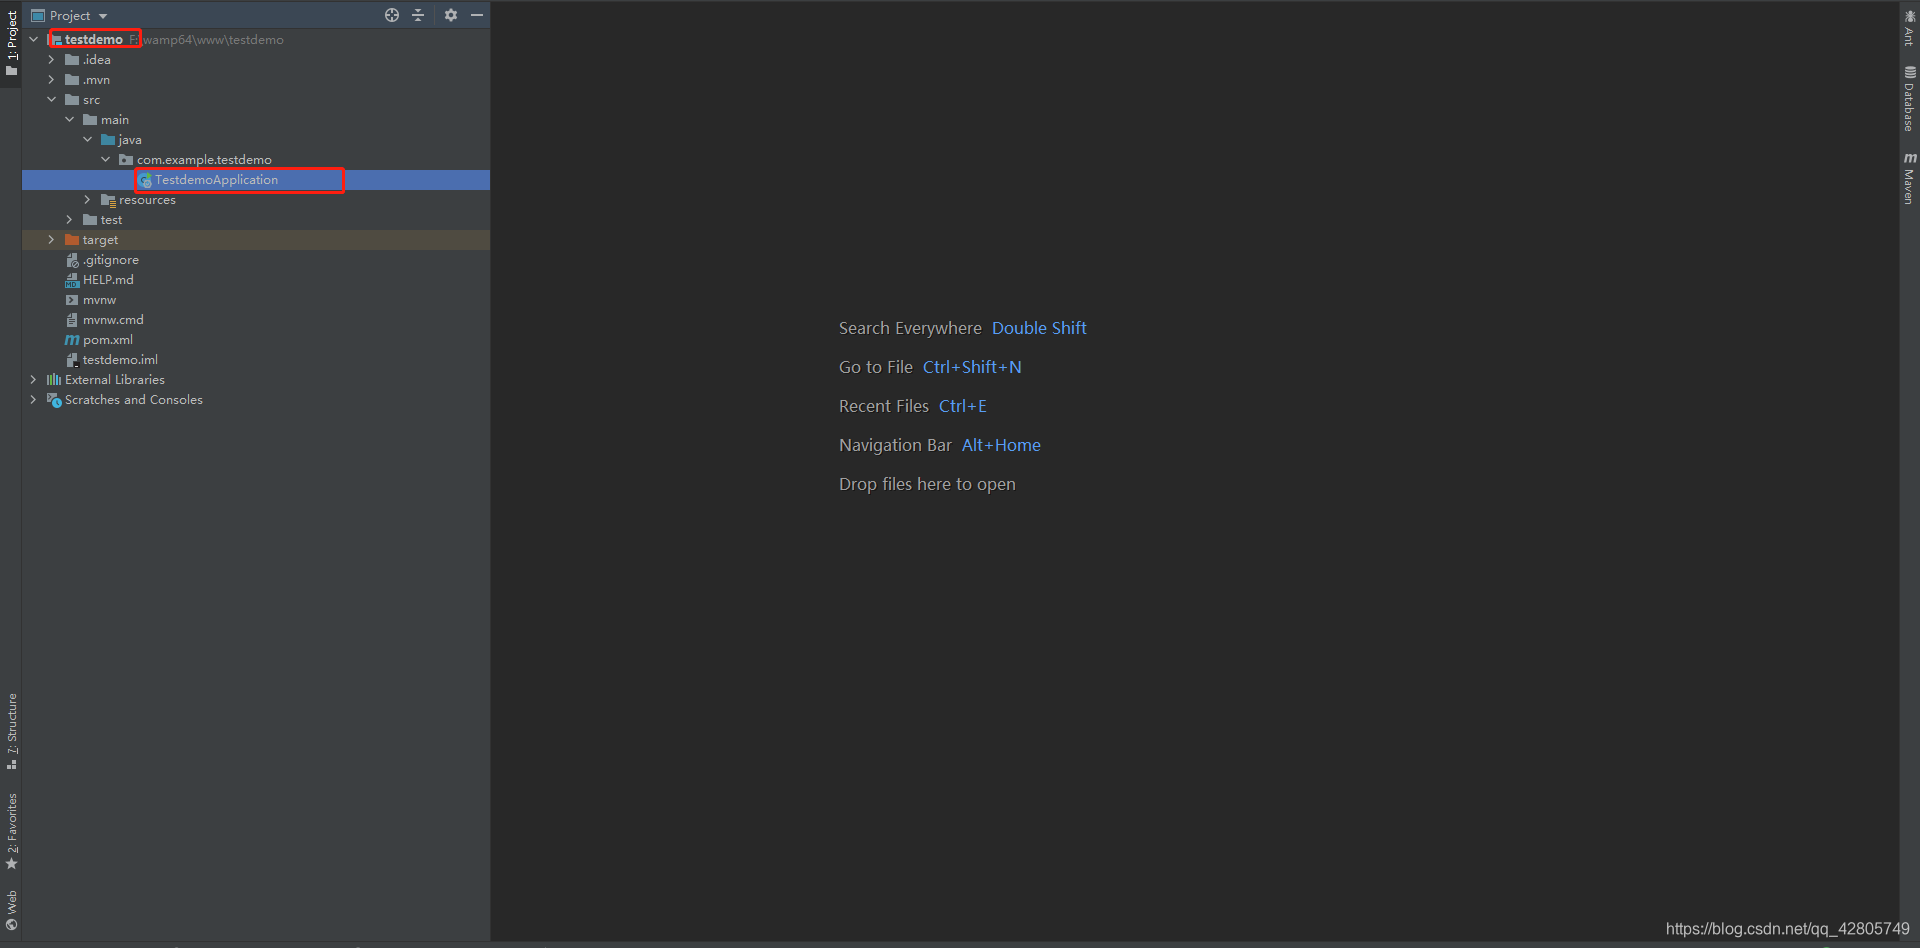Screen dimensions: 1920x948
Task: Select the .gitignore file
Action: (256, 259)
